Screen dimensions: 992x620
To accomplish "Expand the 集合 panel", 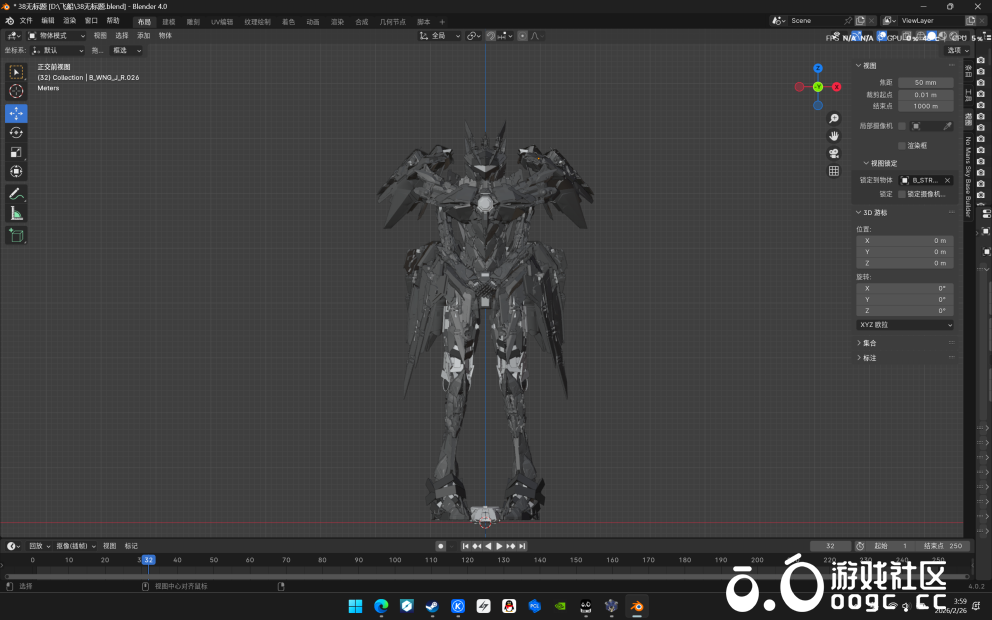I will point(868,343).
